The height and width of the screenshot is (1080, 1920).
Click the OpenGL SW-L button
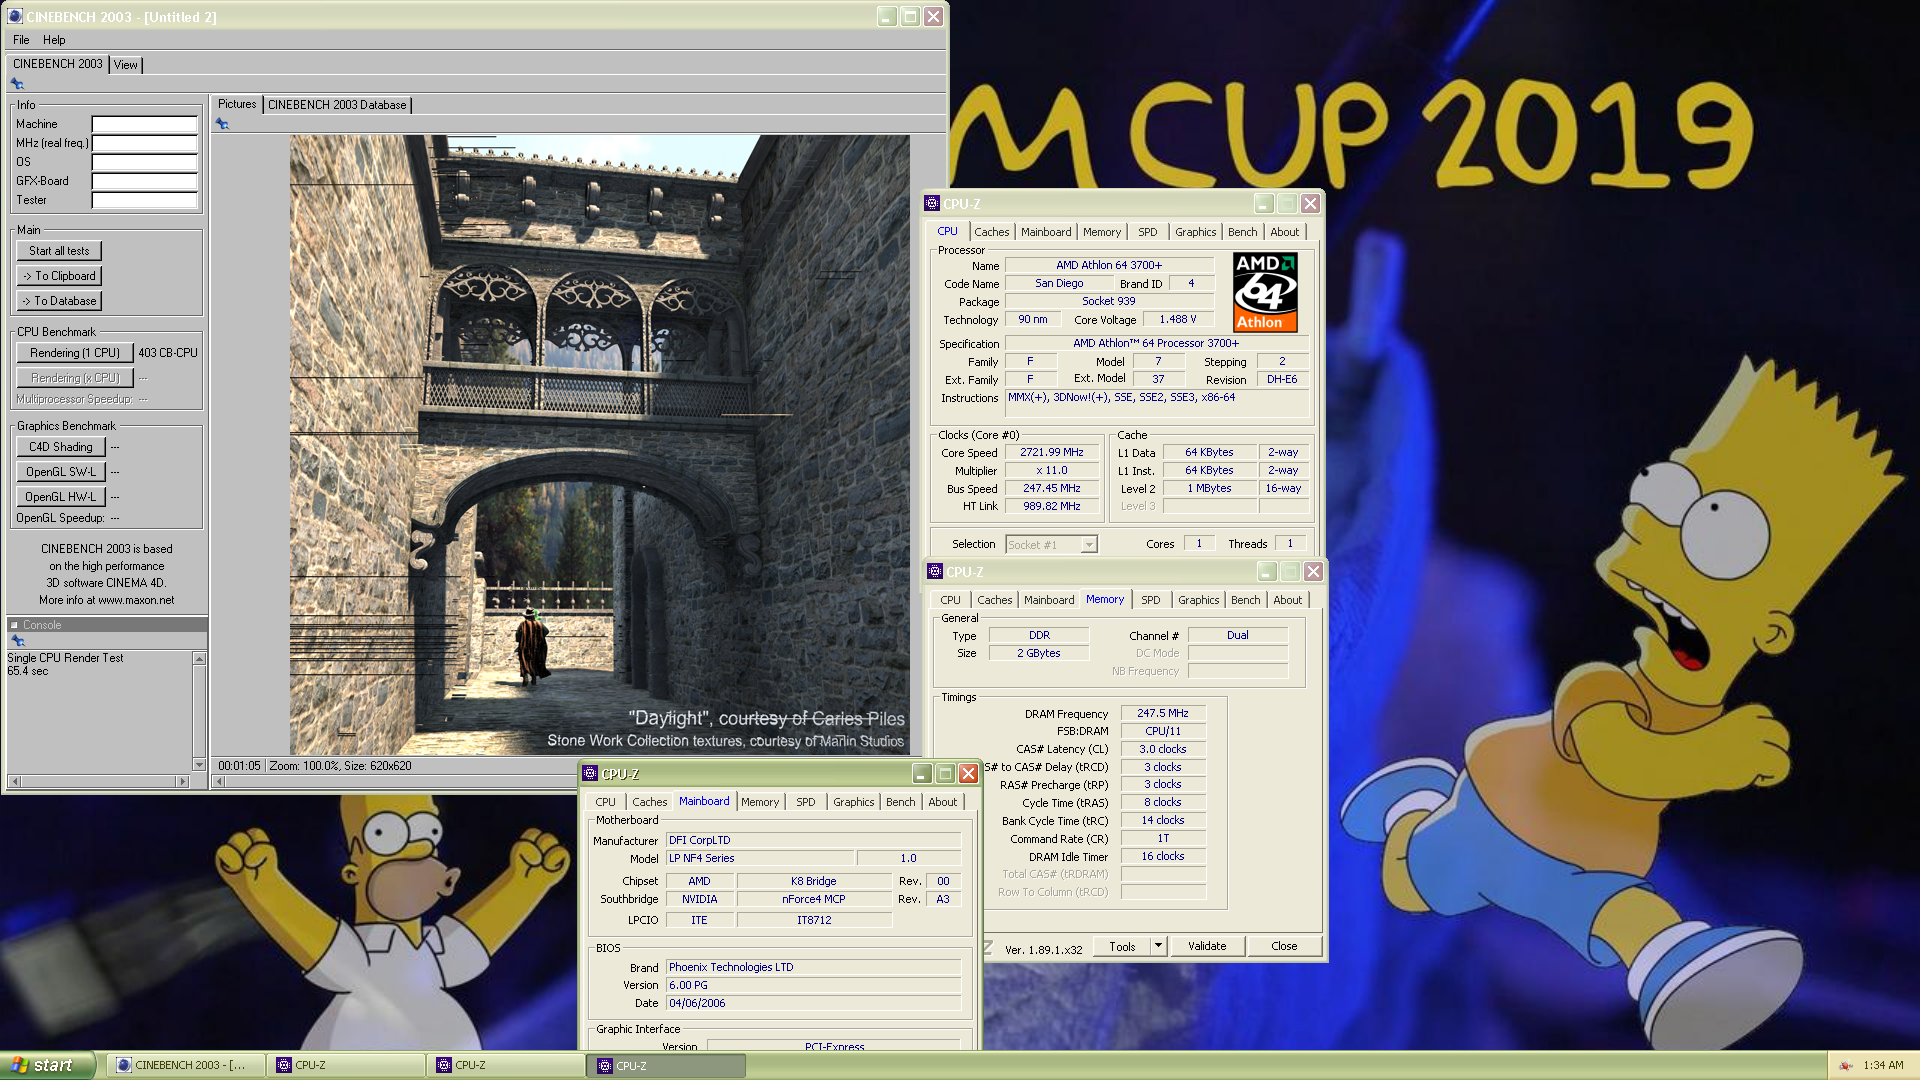tap(60, 472)
